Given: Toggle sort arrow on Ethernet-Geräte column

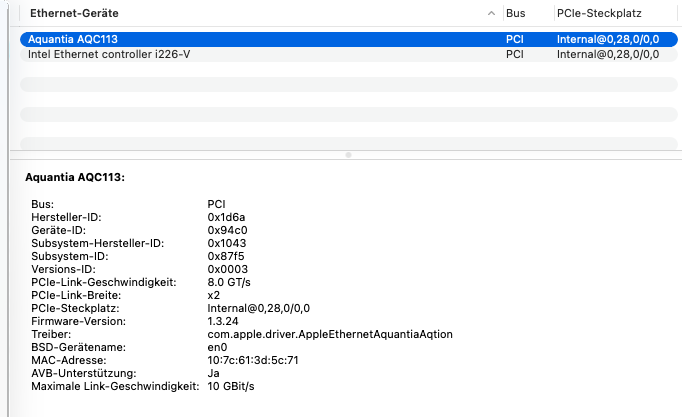Looking at the screenshot, I should point(491,13).
